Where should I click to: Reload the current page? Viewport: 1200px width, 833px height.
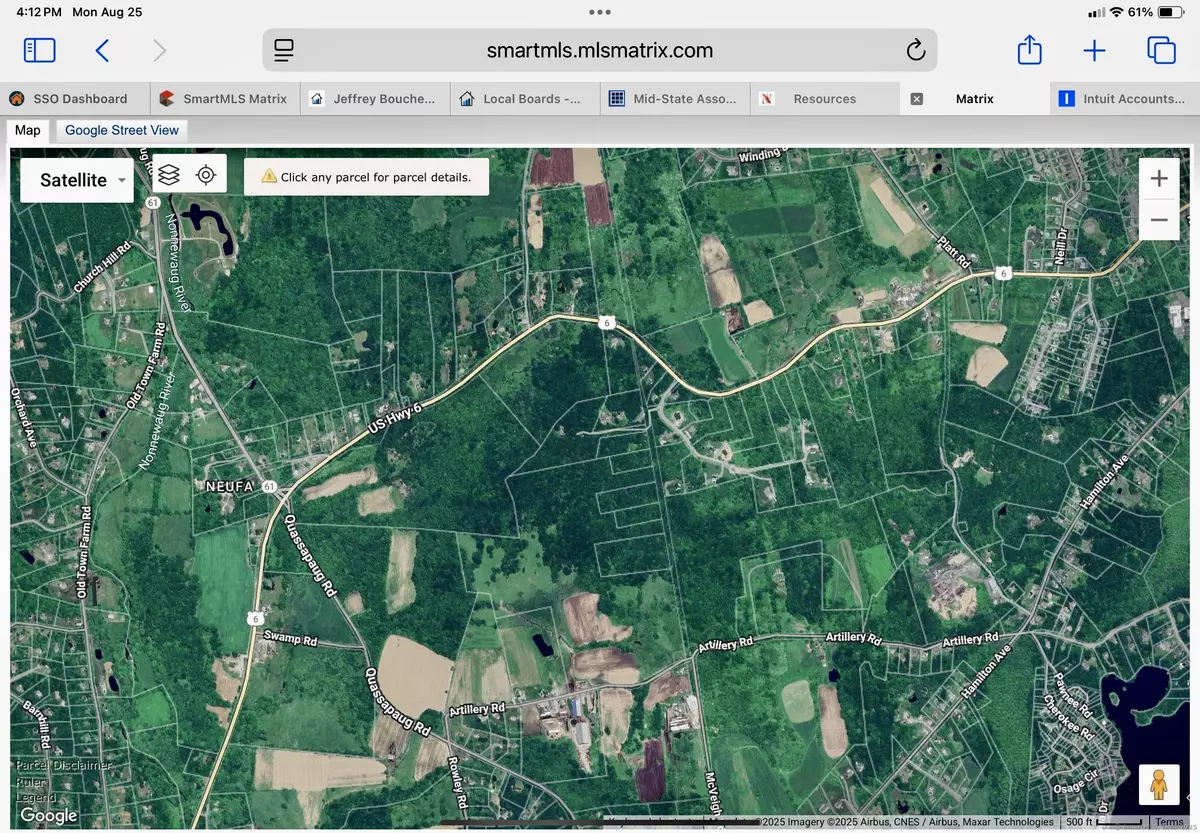(x=914, y=51)
